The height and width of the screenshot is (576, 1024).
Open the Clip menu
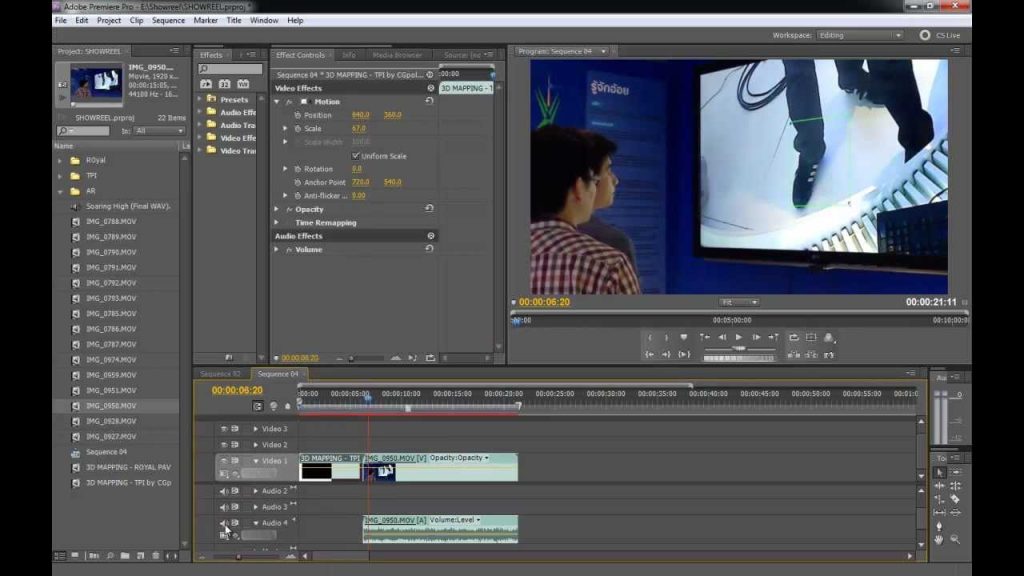(x=136, y=20)
